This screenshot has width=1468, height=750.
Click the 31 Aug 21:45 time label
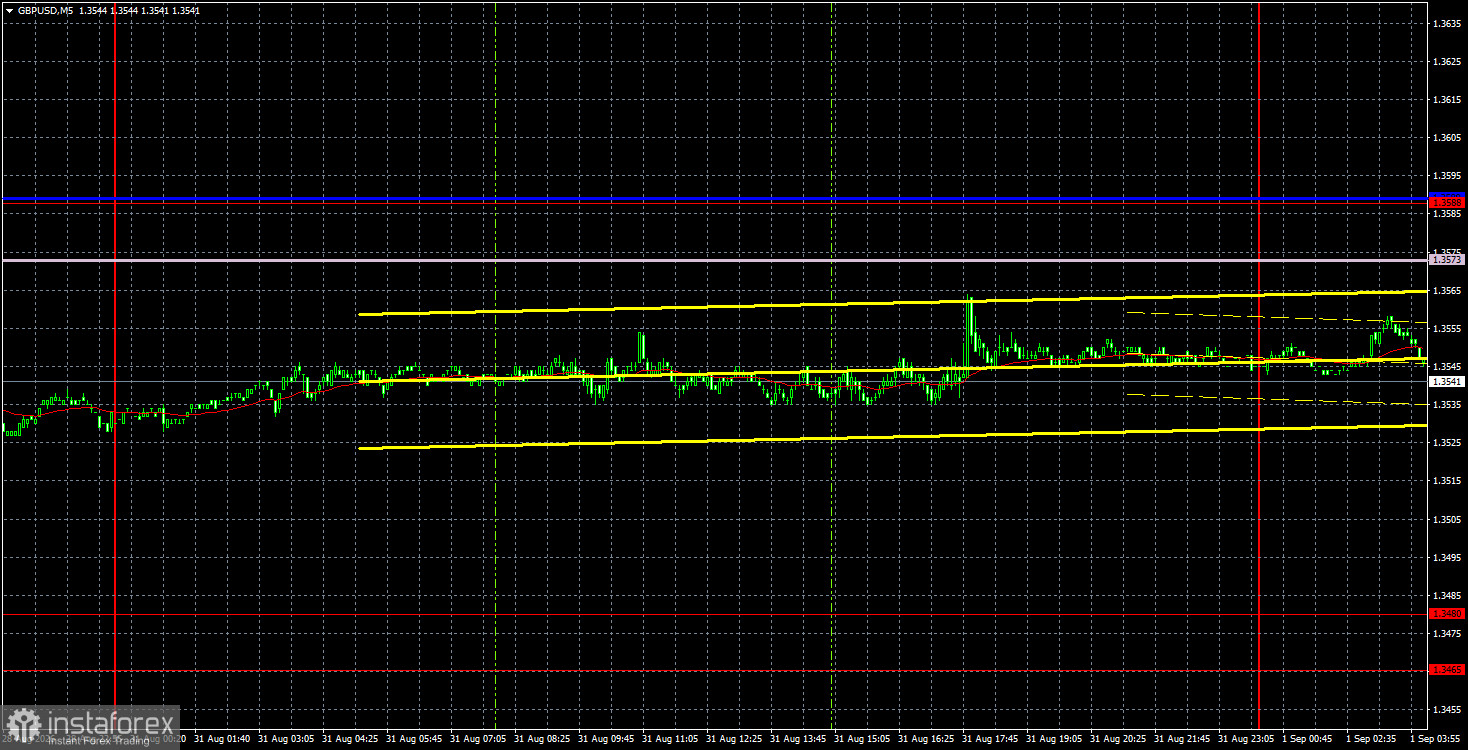tap(1180, 739)
